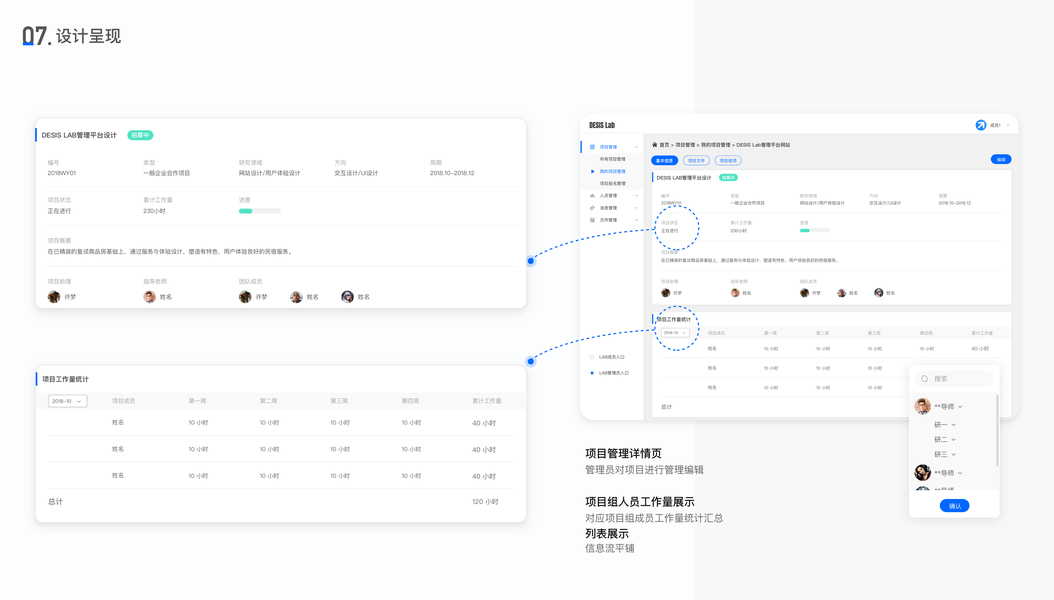Click the blue triangle beside 我的项目管理
Image resolution: width=1054 pixels, height=600 pixels.
(x=592, y=171)
